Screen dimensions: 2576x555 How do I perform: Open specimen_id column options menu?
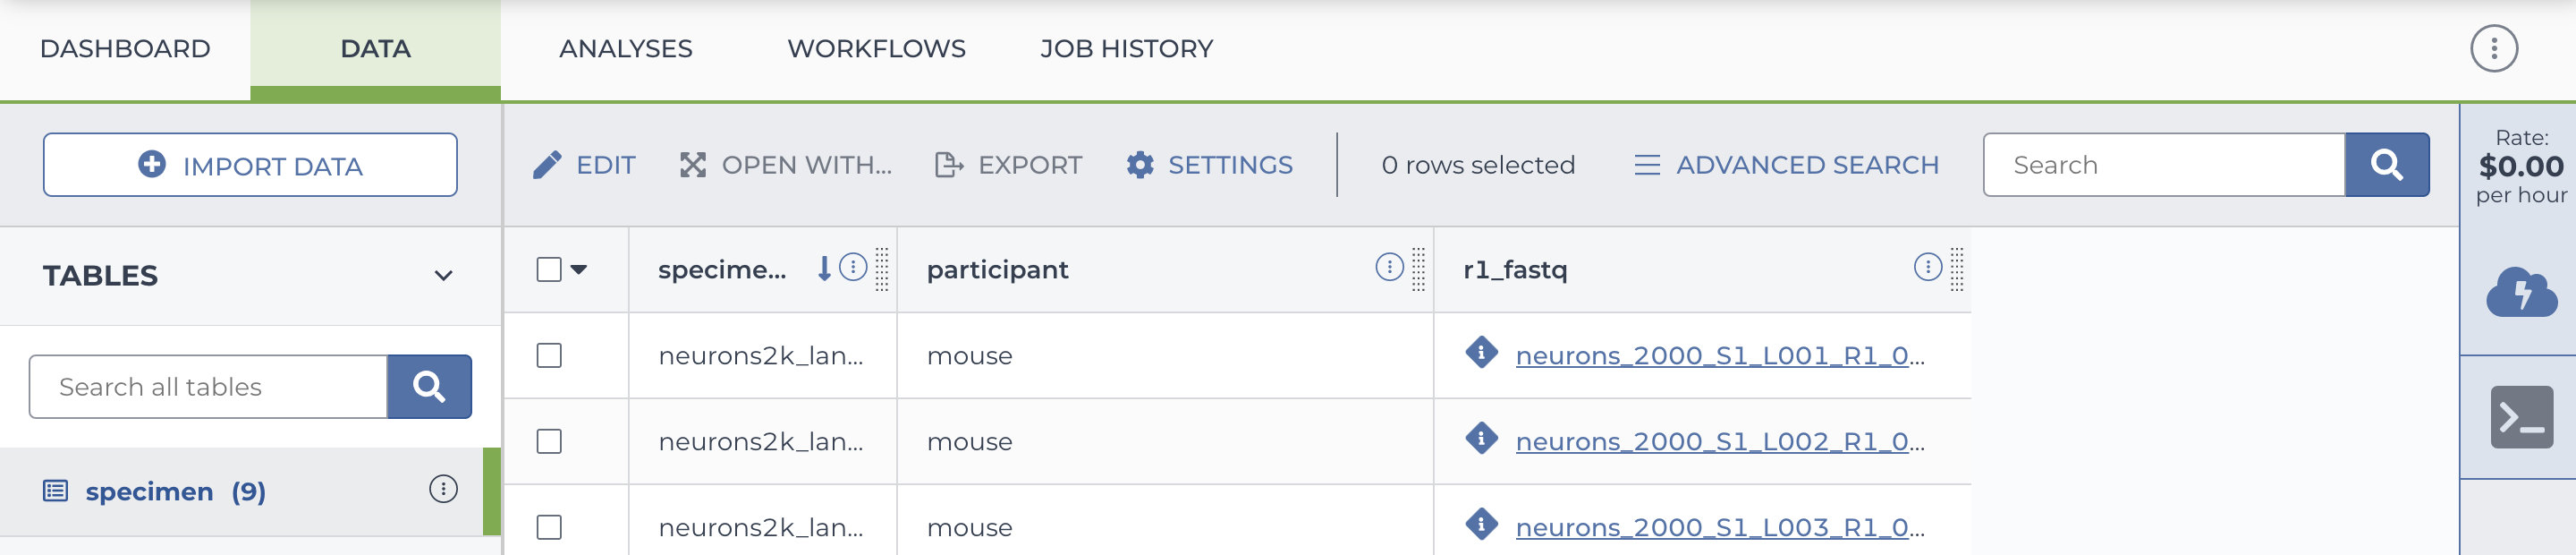853,267
